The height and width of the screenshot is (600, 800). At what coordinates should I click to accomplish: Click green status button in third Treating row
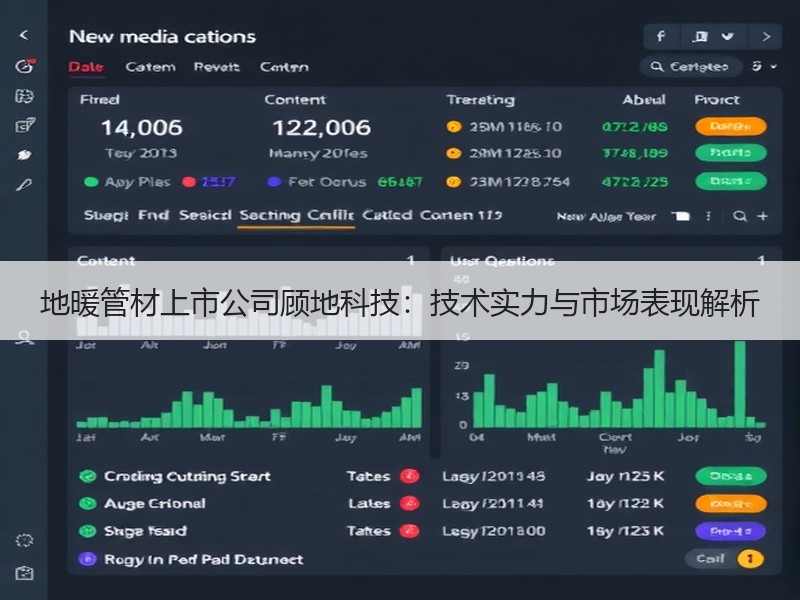pos(731,182)
